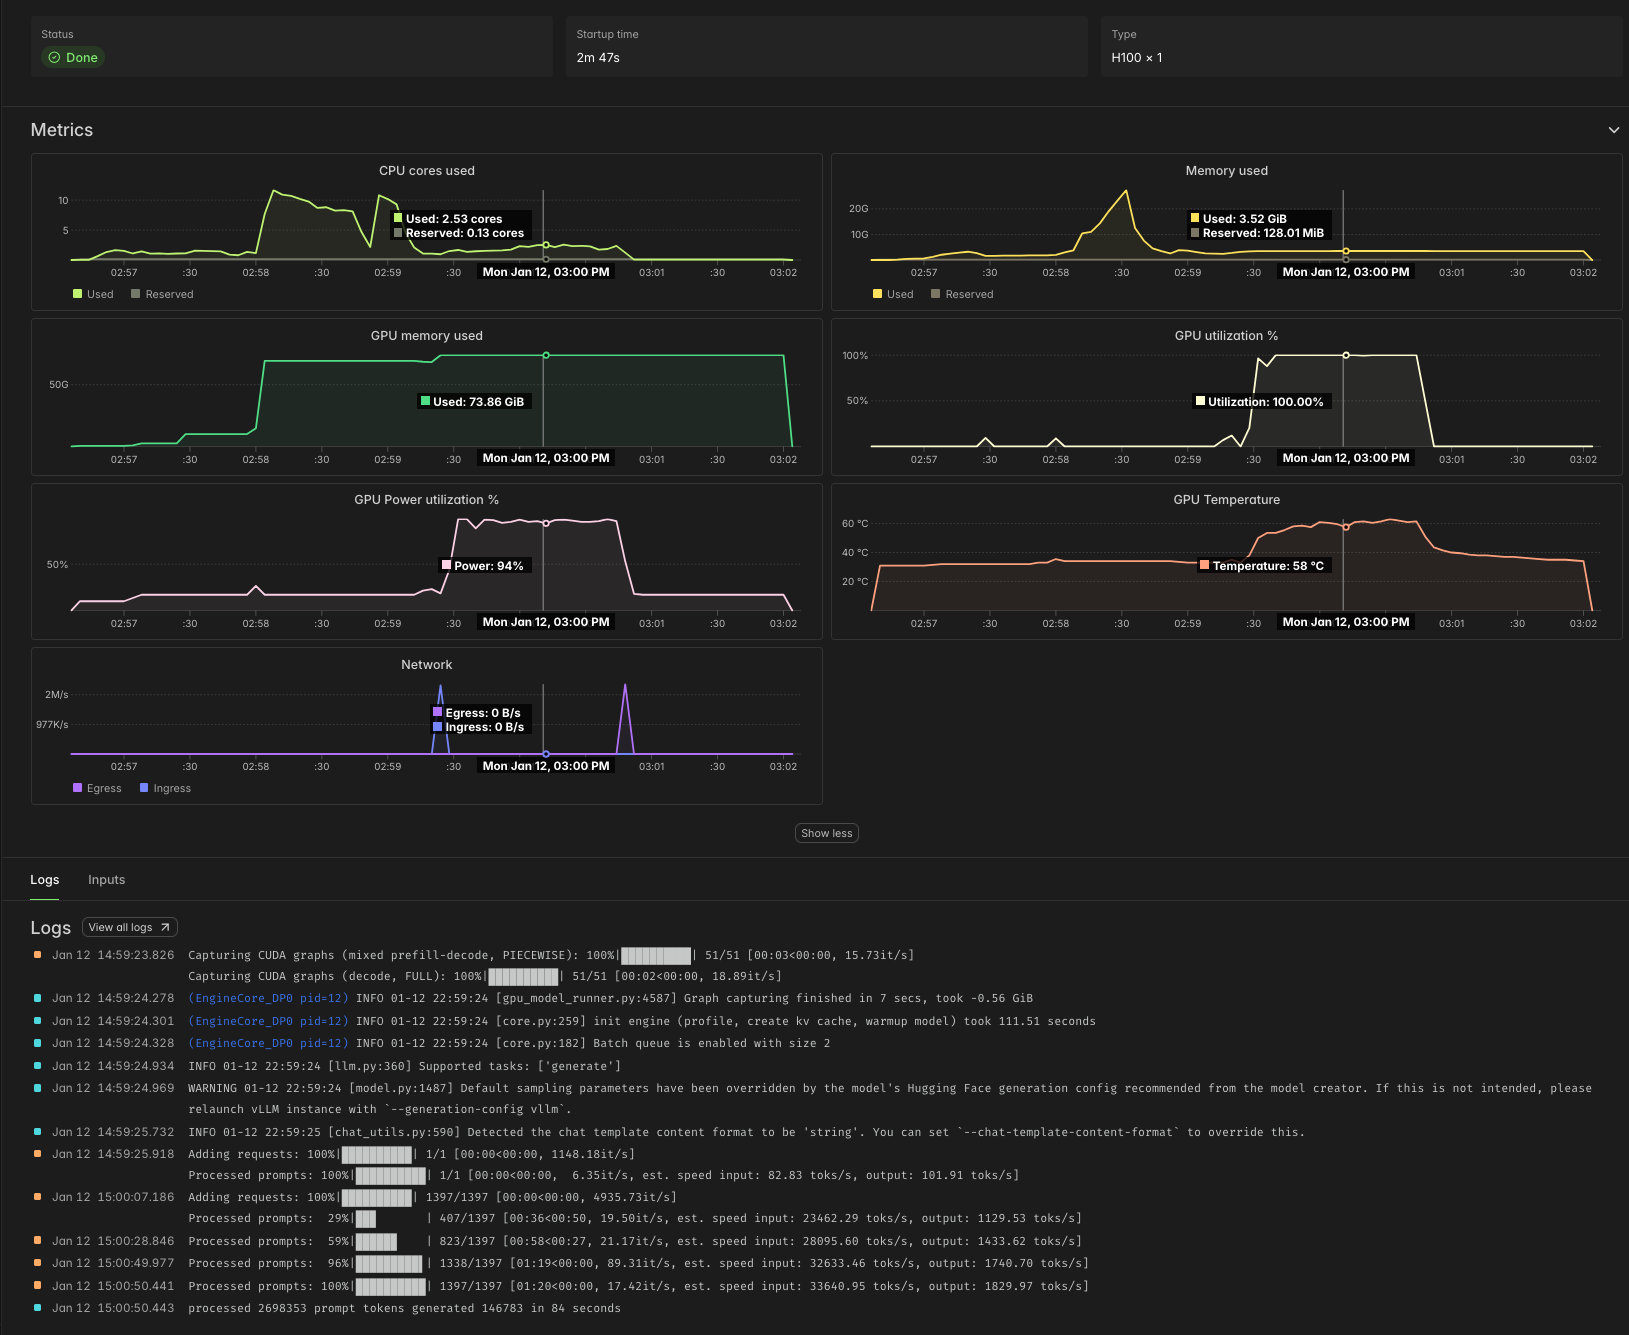The width and height of the screenshot is (1629, 1335).
Task: Click the orange square in the Temperature tooltip
Action: click(x=1205, y=565)
